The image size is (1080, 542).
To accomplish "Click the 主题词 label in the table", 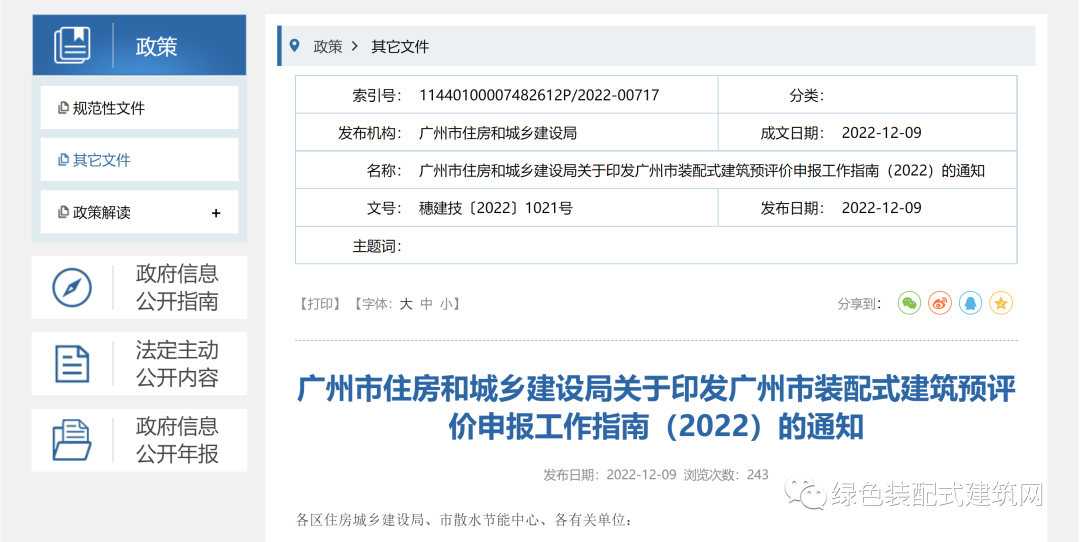I will pyautogui.click(x=377, y=246).
